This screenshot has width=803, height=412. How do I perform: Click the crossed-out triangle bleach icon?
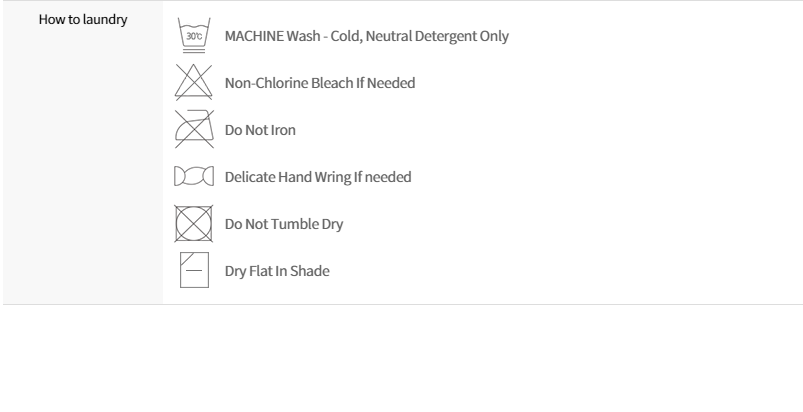point(192,83)
